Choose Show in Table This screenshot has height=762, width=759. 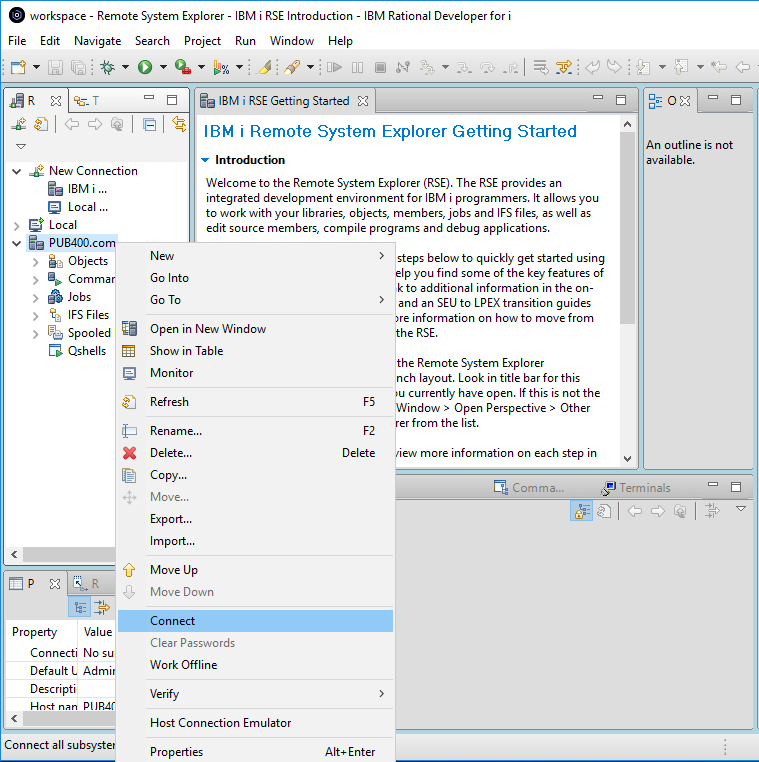pos(255,351)
